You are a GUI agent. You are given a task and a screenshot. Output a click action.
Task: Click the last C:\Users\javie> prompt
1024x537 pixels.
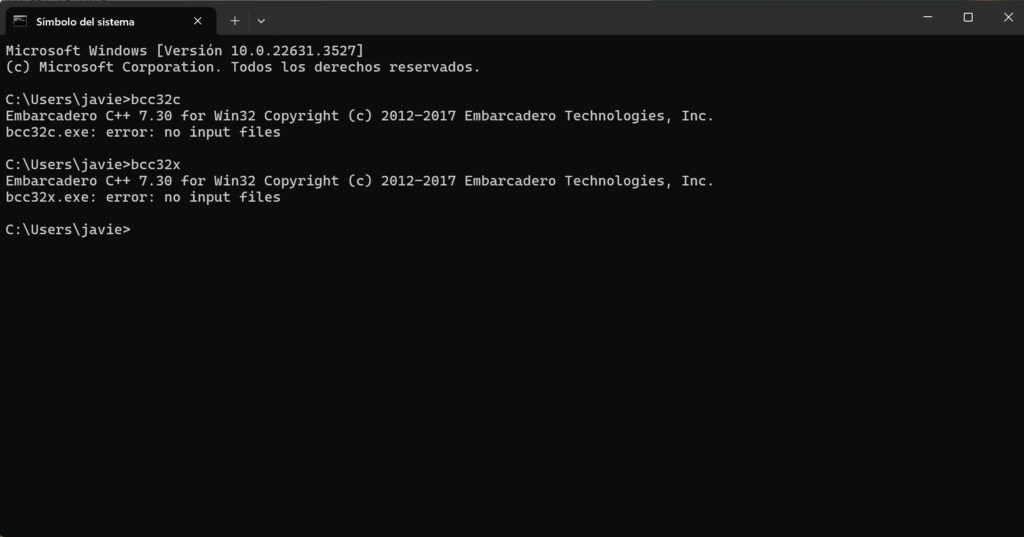tap(68, 230)
